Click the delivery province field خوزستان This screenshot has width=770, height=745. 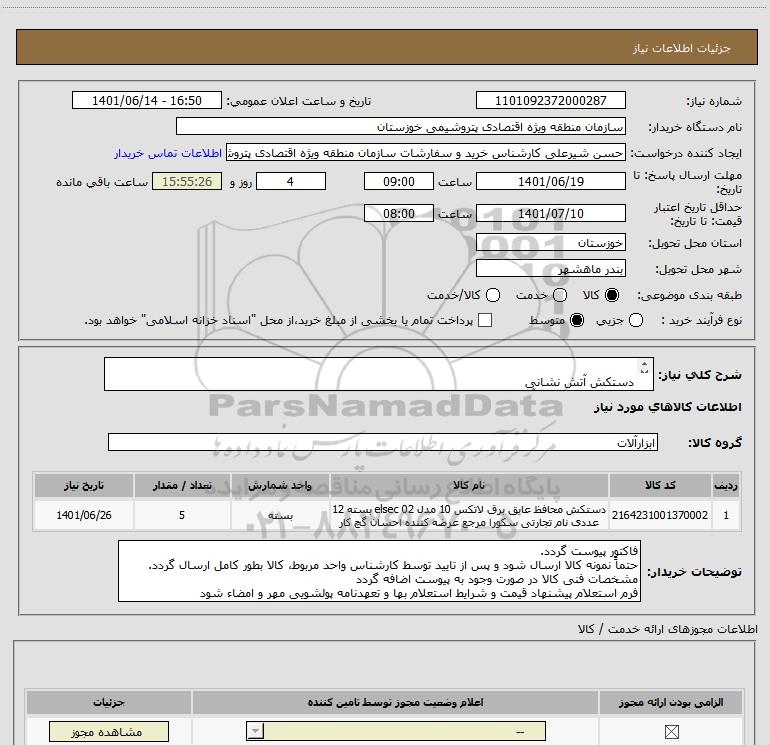550,243
